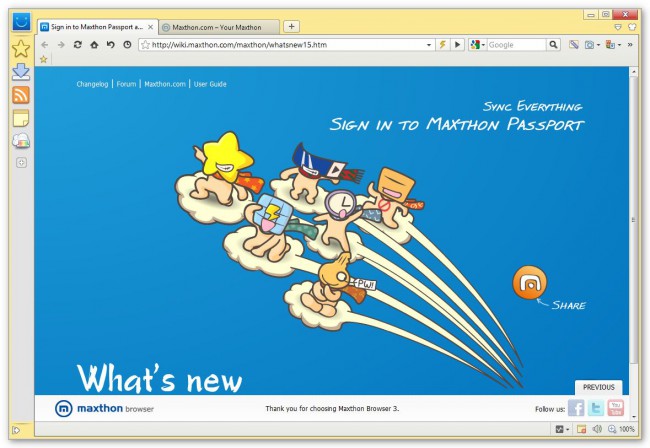650x448 pixels.
Task: Click the PREVIOUS button
Action: pyautogui.click(x=599, y=387)
